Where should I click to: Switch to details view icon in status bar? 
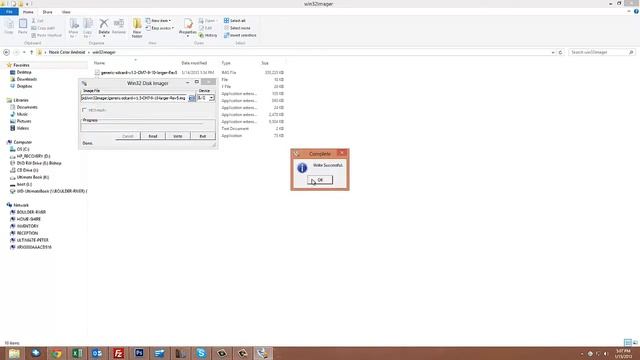pos(628,343)
